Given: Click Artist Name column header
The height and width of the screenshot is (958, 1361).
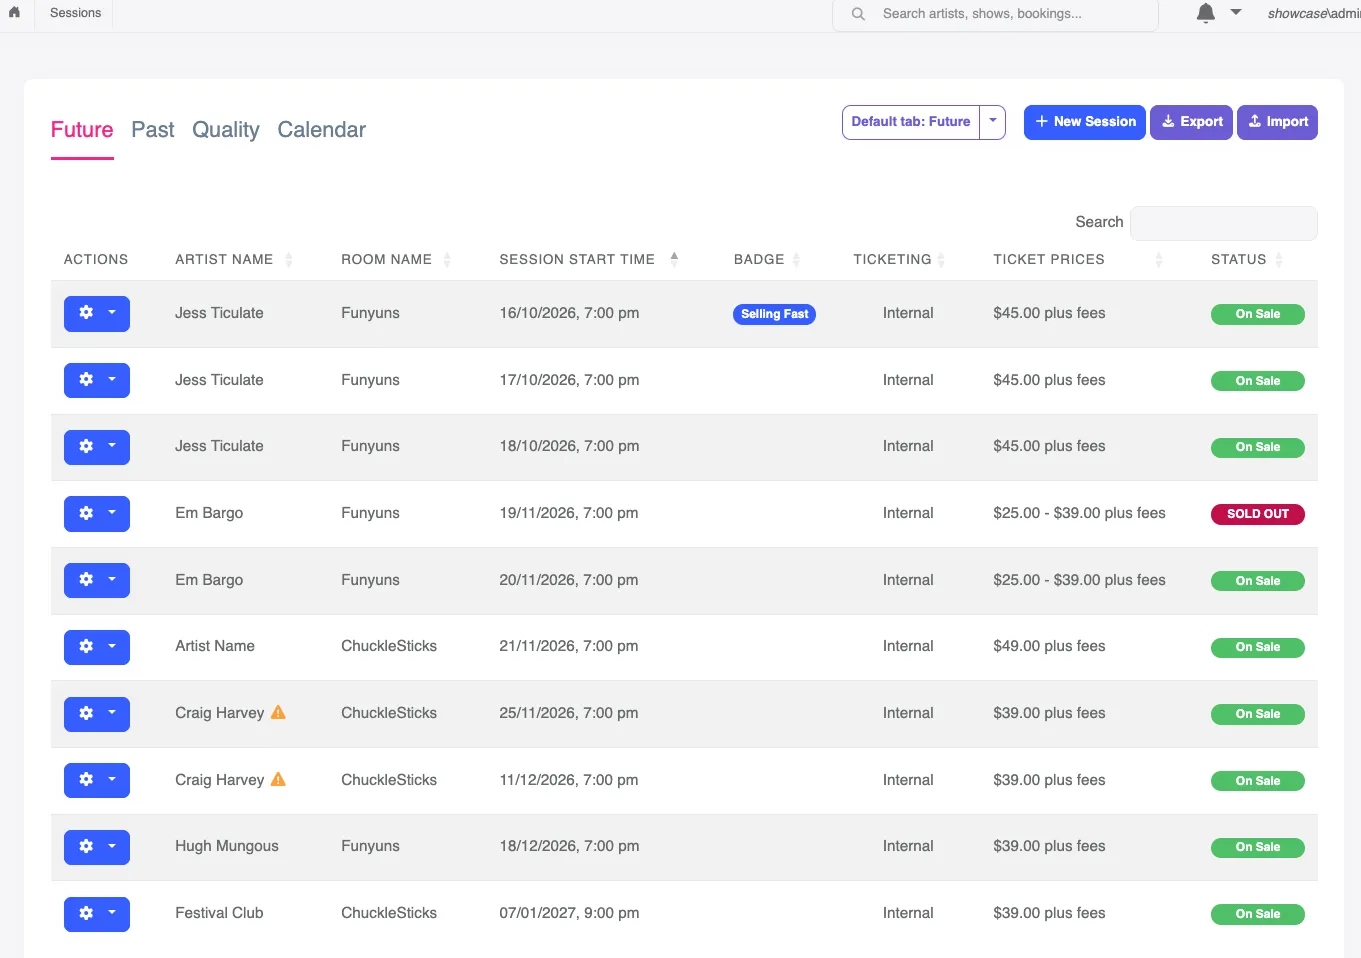Looking at the screenshot, I should (224, 259).
